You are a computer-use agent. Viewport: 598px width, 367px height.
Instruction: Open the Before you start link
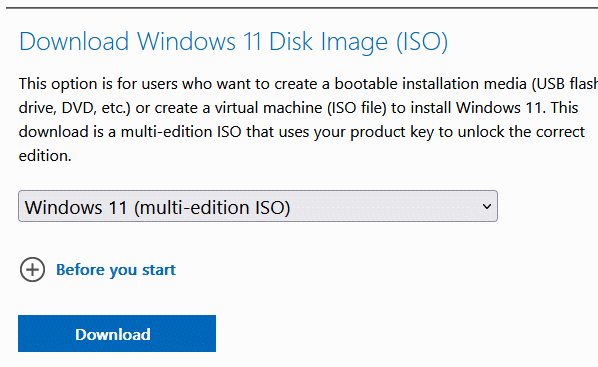coord(116,270)
